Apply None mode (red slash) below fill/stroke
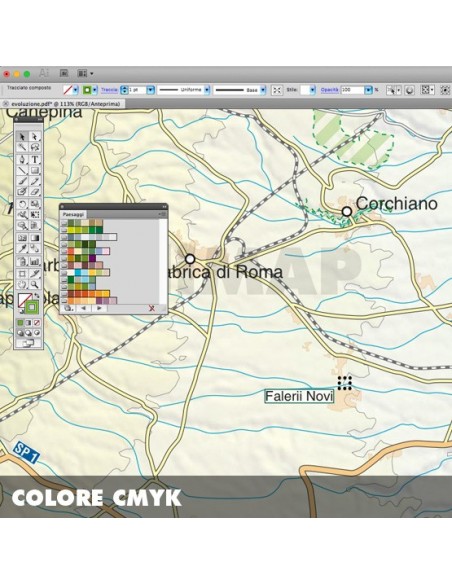452x584 pixels. [37, 323]
